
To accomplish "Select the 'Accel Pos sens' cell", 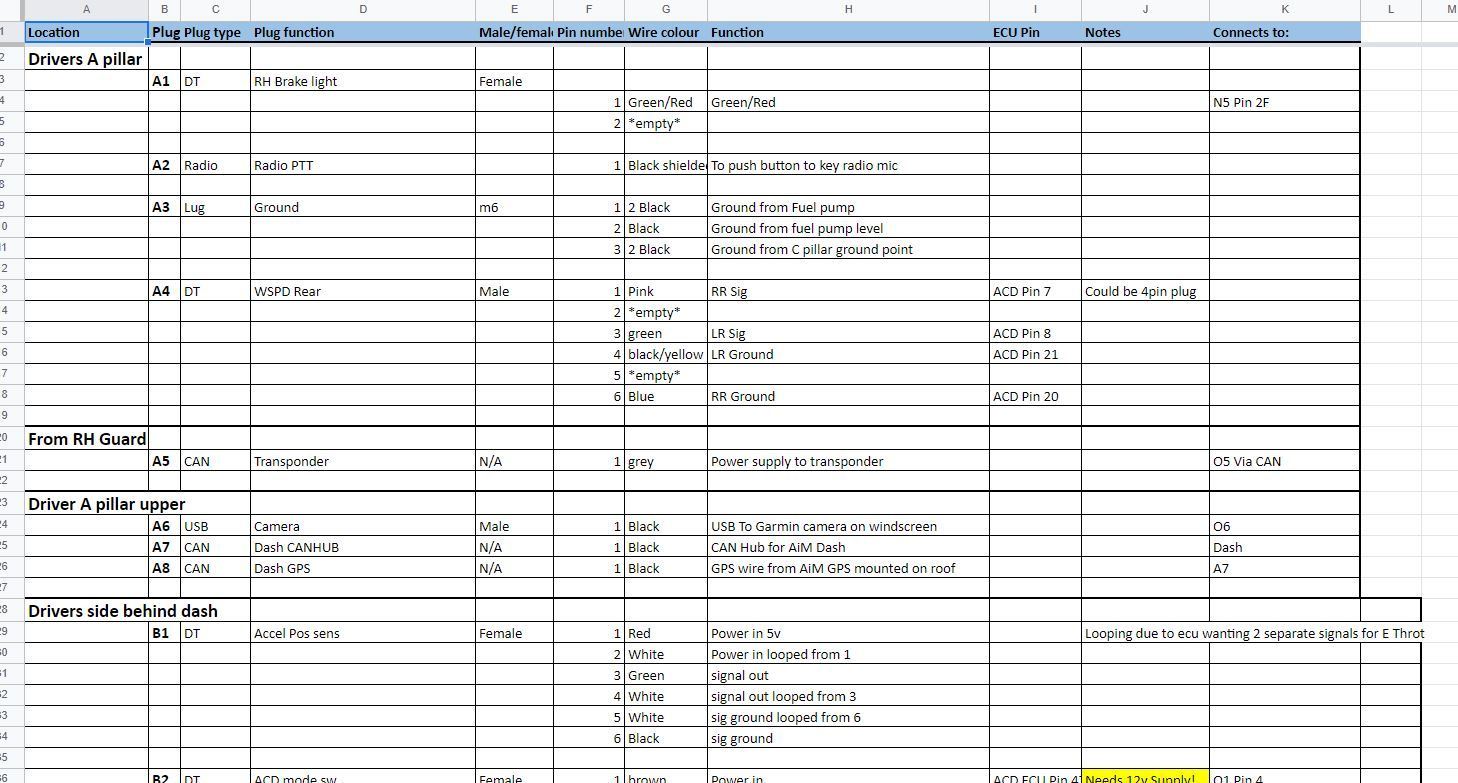I will [362, 633].
